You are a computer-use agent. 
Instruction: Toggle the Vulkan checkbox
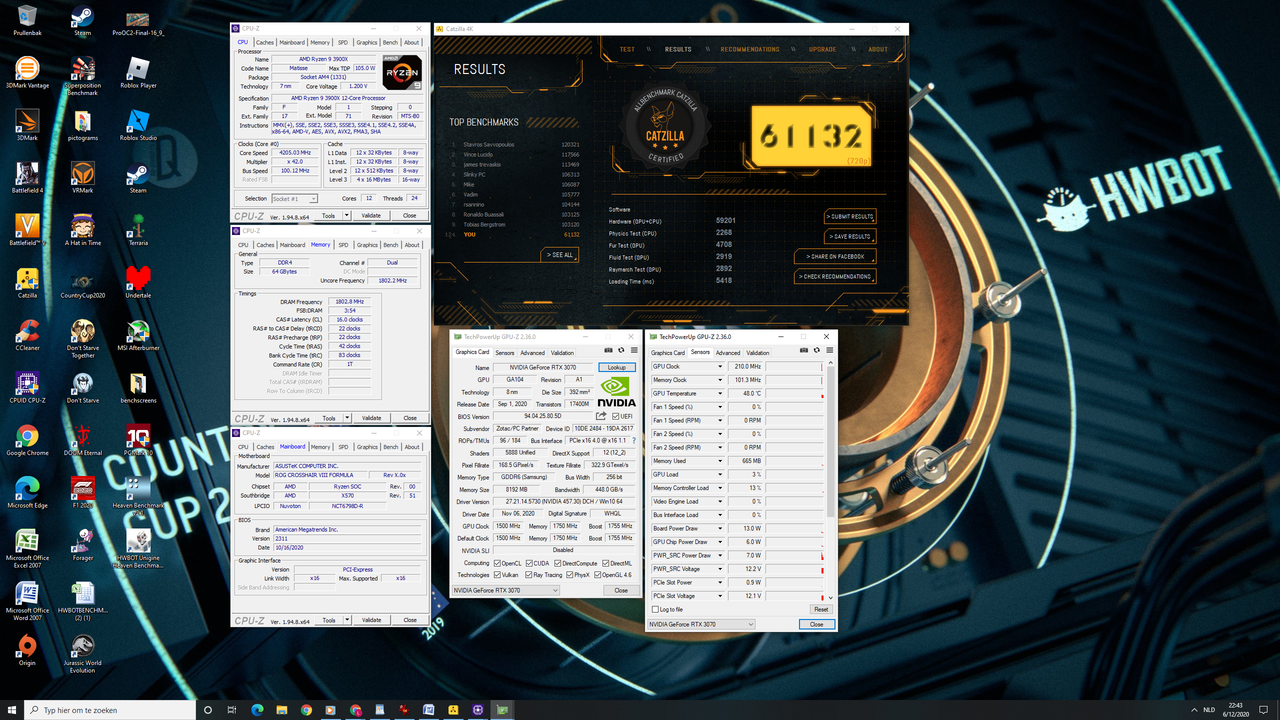coord(497,575)
